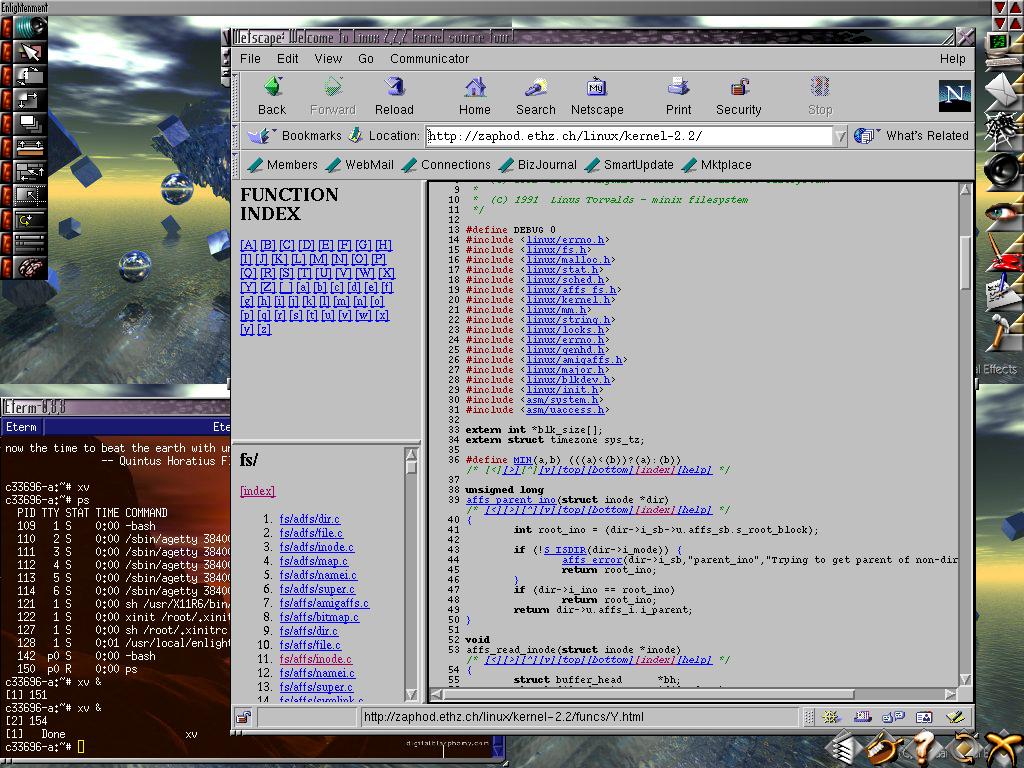Click the [index] link under fs/
1024x768 pixels.
pos(257,491)
